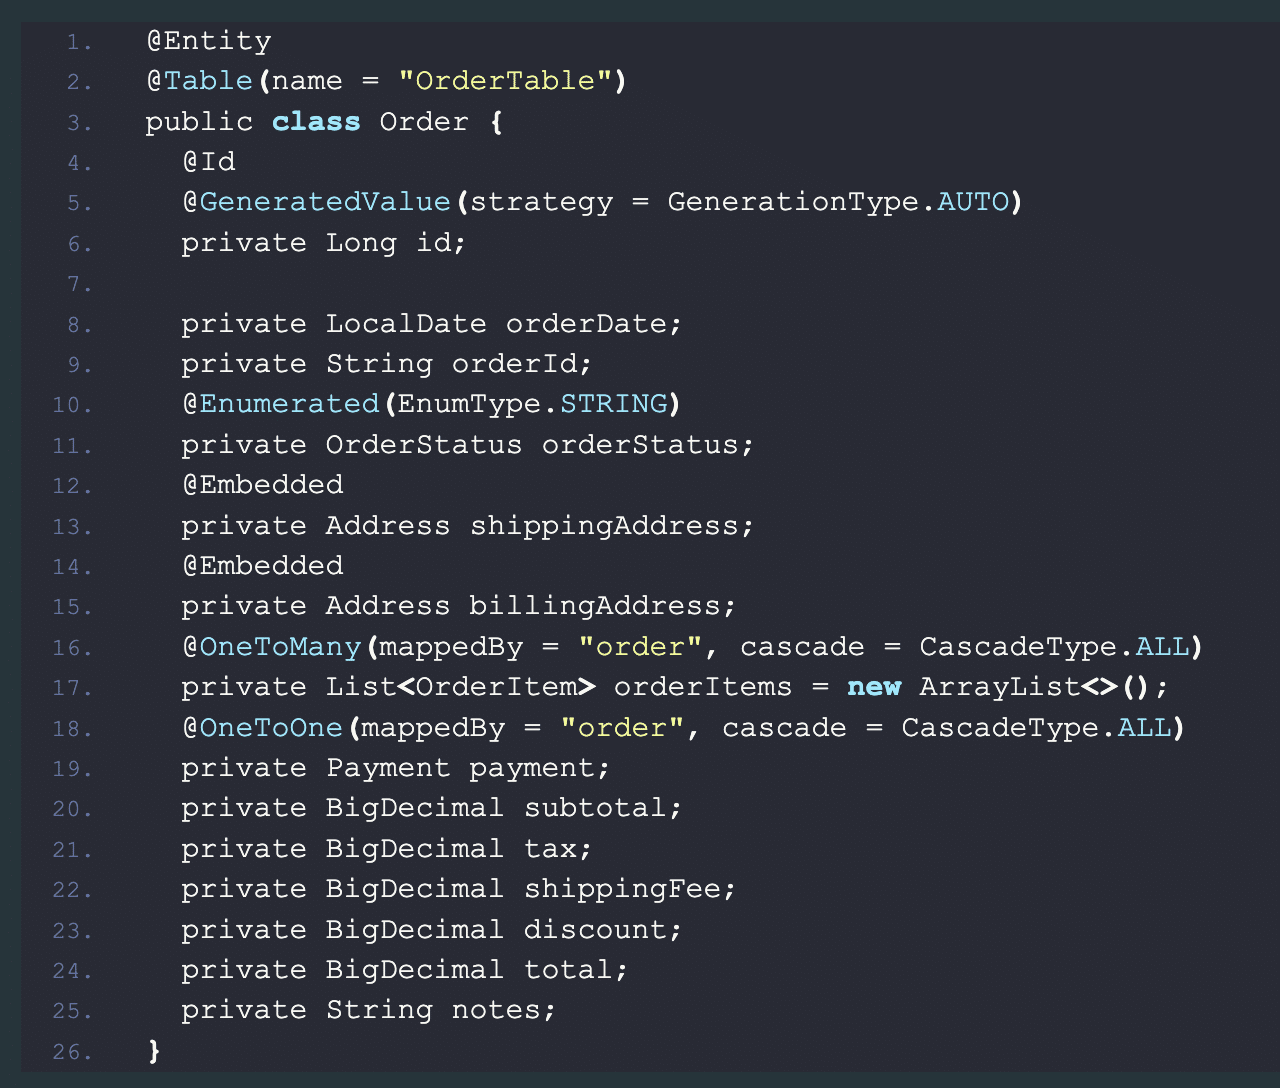Click the @Entity annotation on line 1
The image size is (1280, 1088).
pos(208,41)
